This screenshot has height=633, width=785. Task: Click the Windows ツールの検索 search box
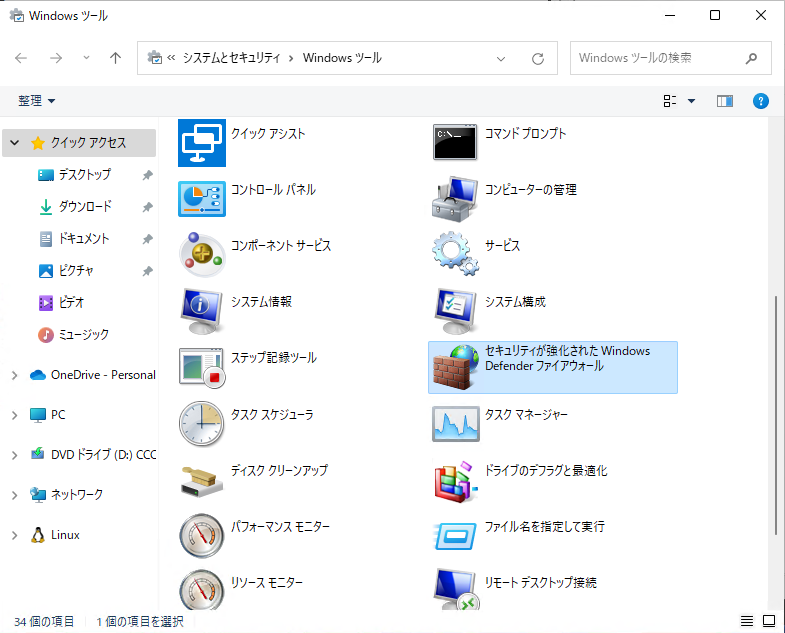coord(670,58)
